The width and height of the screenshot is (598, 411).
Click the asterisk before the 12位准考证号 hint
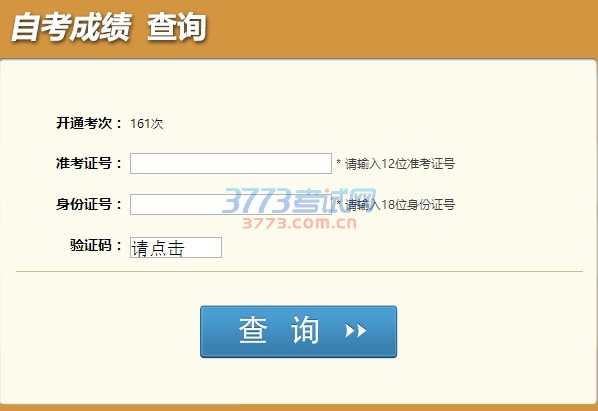tap(338, 162)
